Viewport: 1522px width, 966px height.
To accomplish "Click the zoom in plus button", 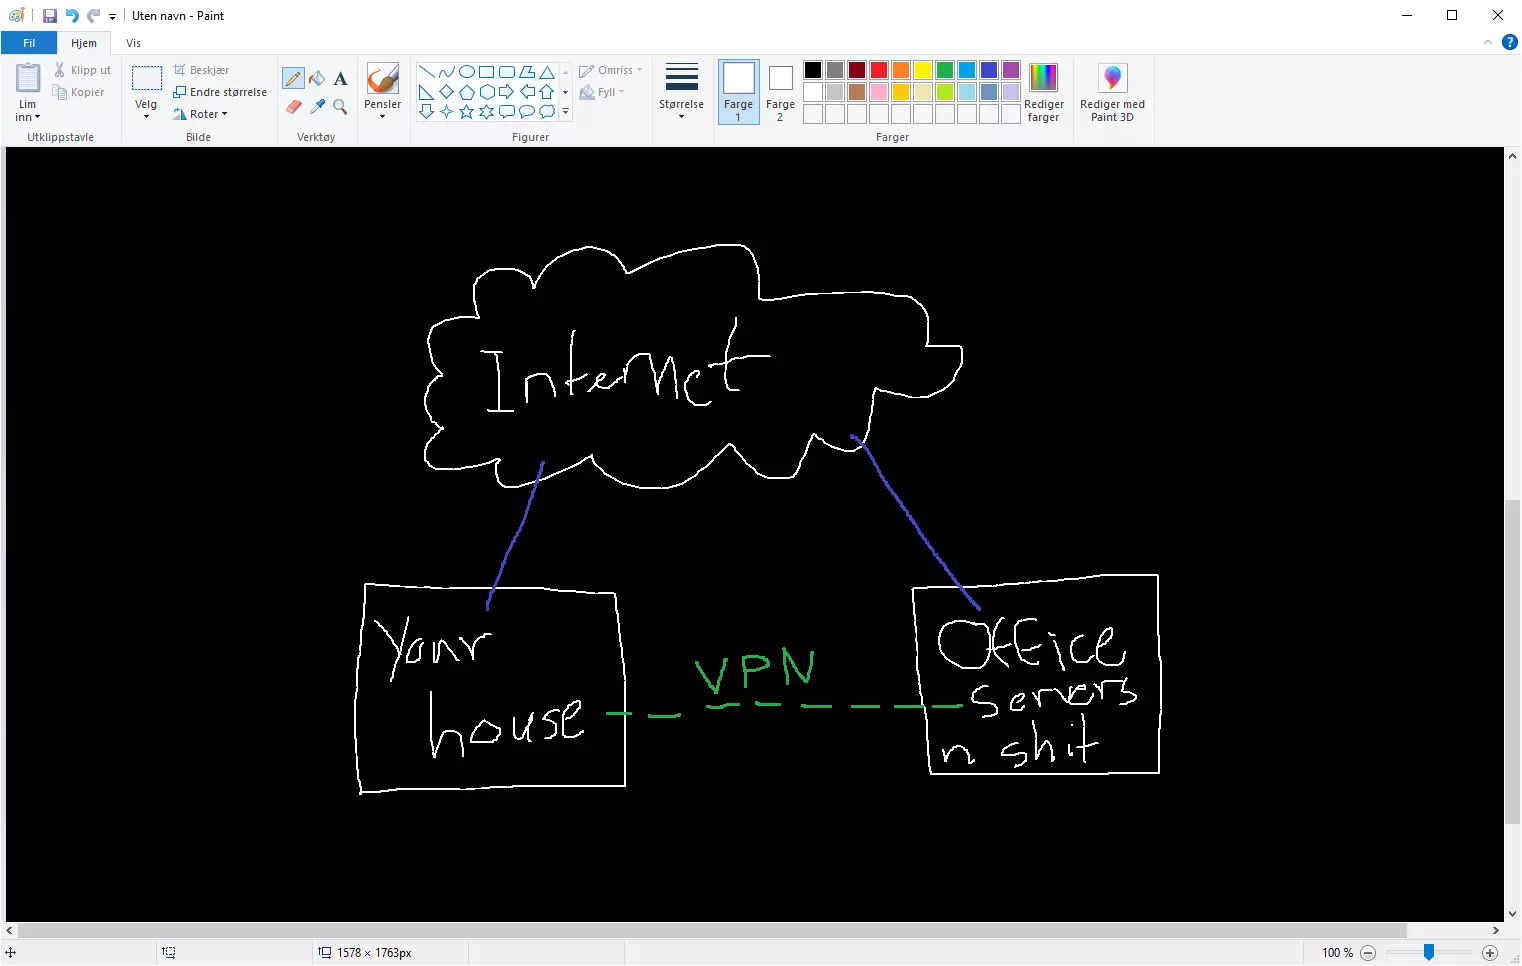I will click(x=1490, y=953).
